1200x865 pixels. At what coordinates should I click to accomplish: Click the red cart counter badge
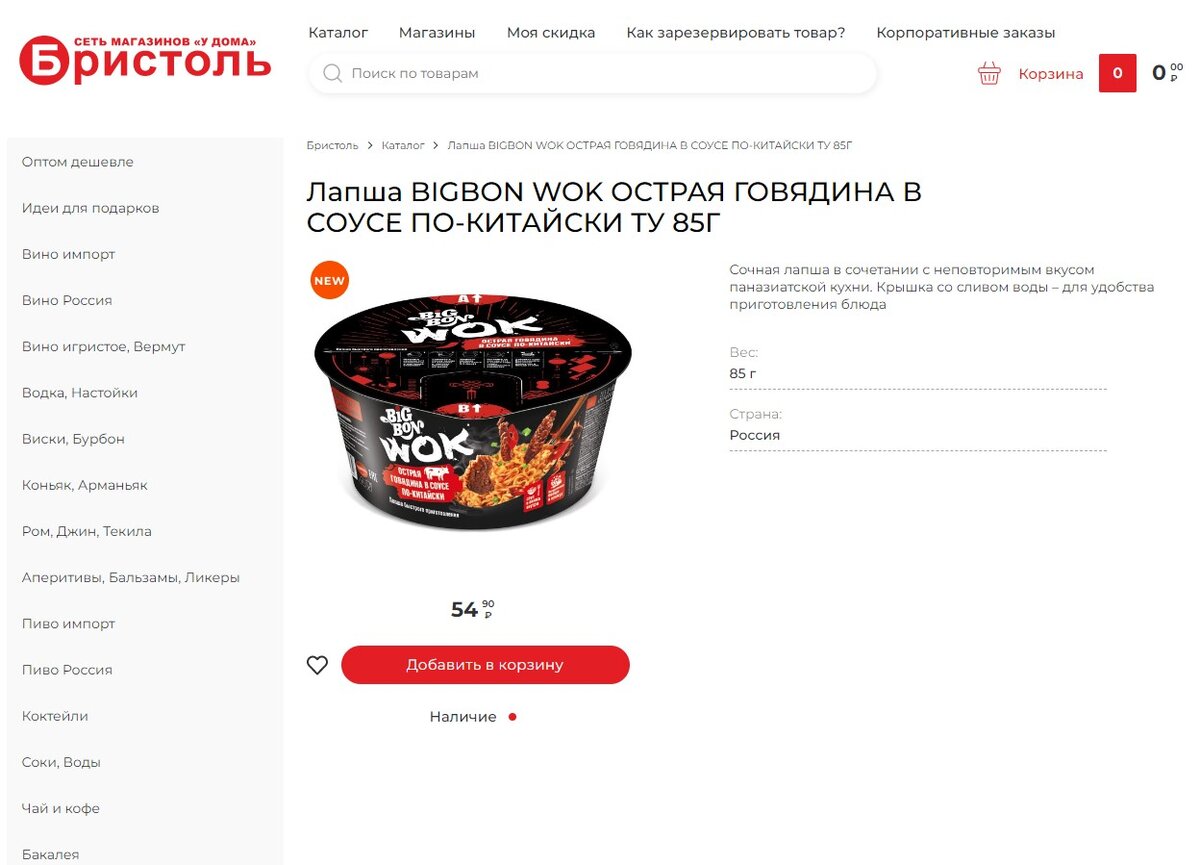[1117, 73]
